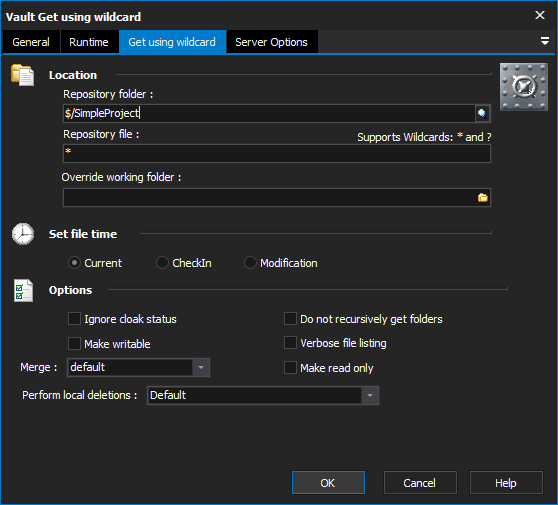
Task: Click the Set file time clock icon
Action: pos(23,234)
